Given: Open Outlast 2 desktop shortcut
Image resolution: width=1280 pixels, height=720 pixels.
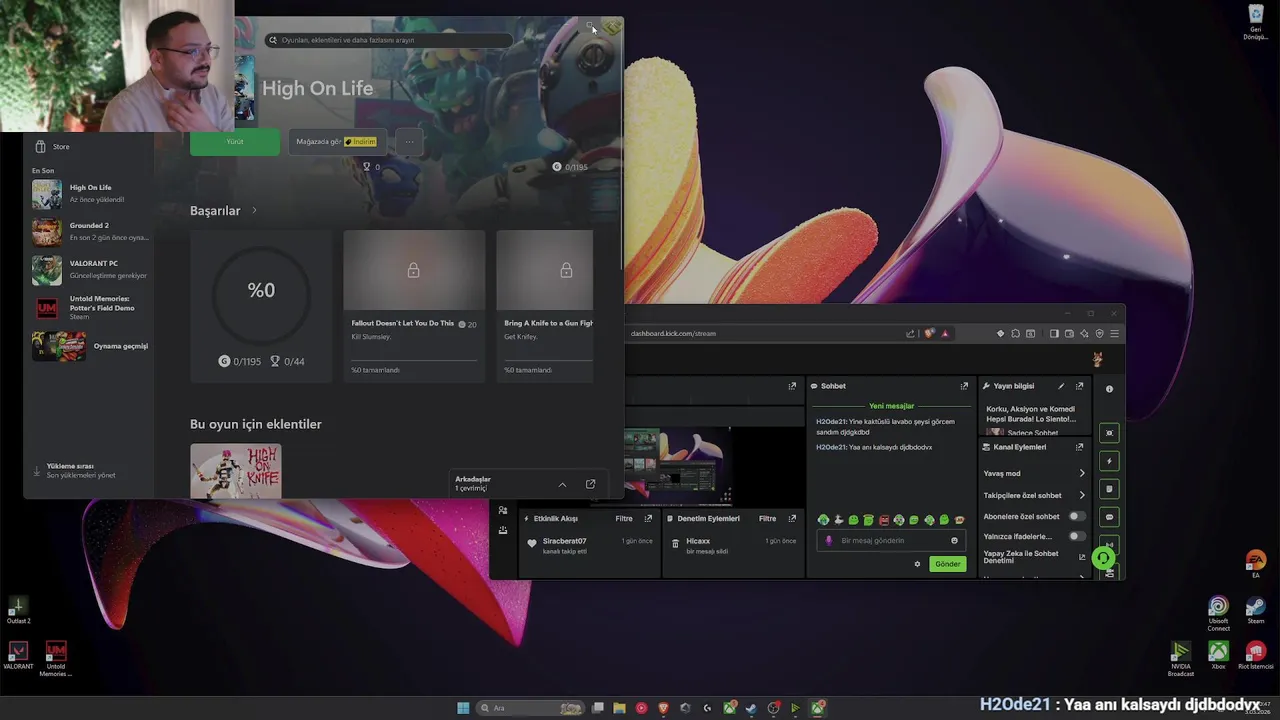Looking at the screenshot, I should point(18,610).
